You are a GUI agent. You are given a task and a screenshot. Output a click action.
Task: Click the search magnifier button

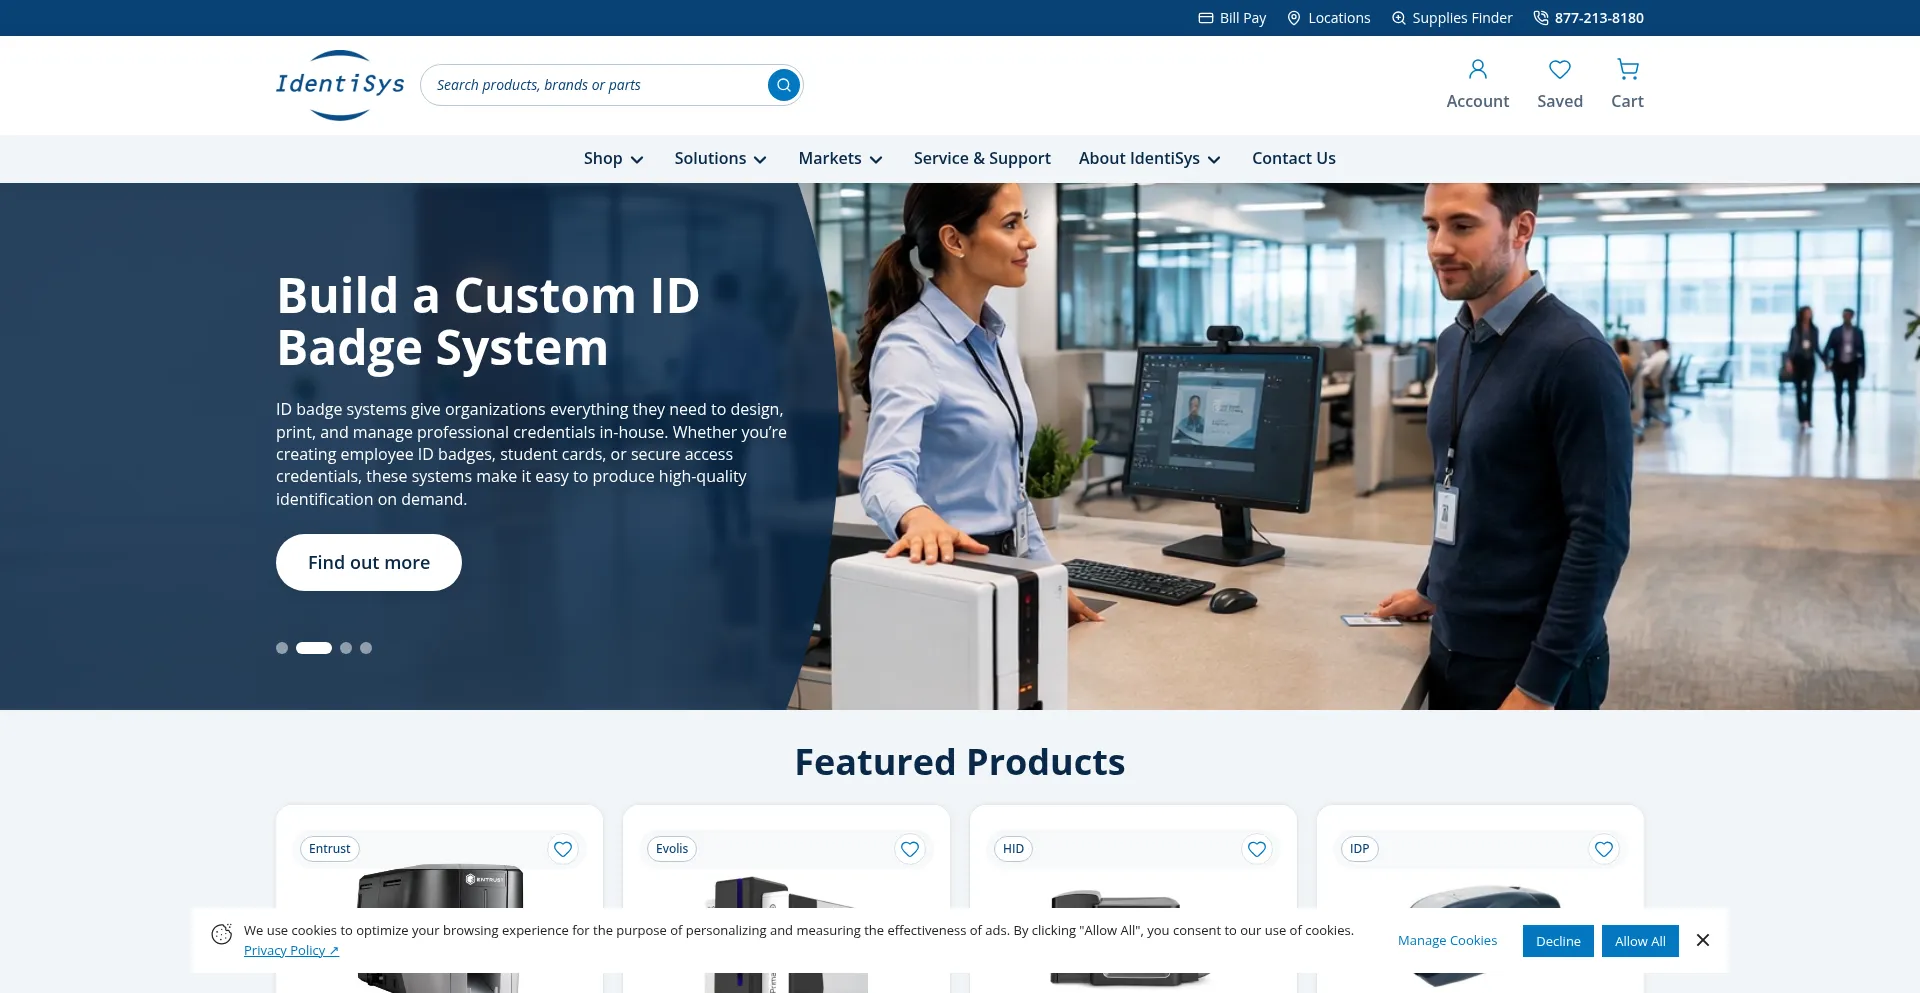click(x=784, y=85)
